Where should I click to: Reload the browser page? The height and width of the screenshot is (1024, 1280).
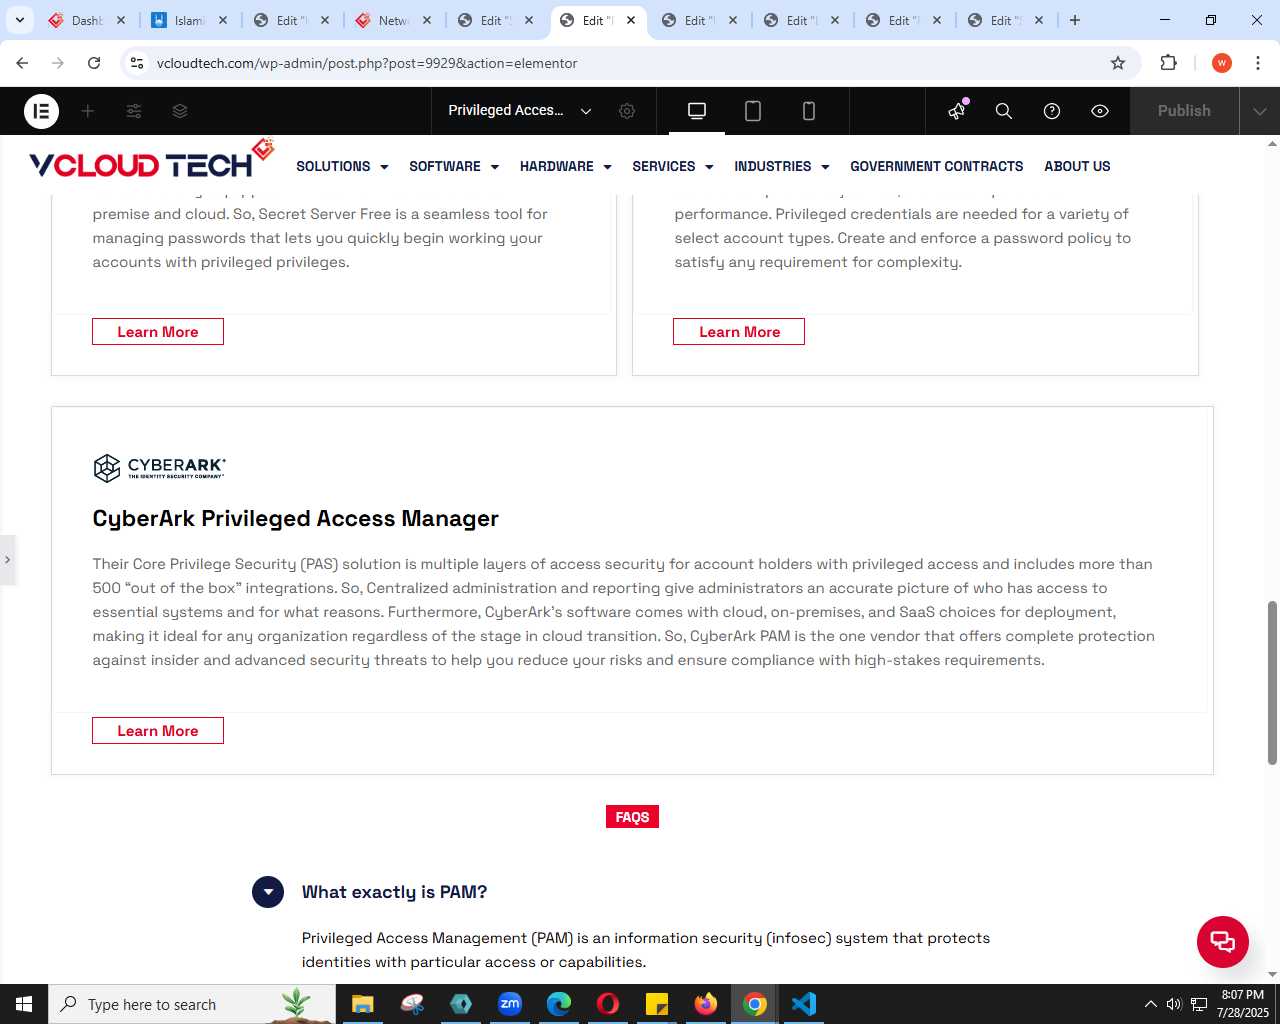click(x=94, y=63)
